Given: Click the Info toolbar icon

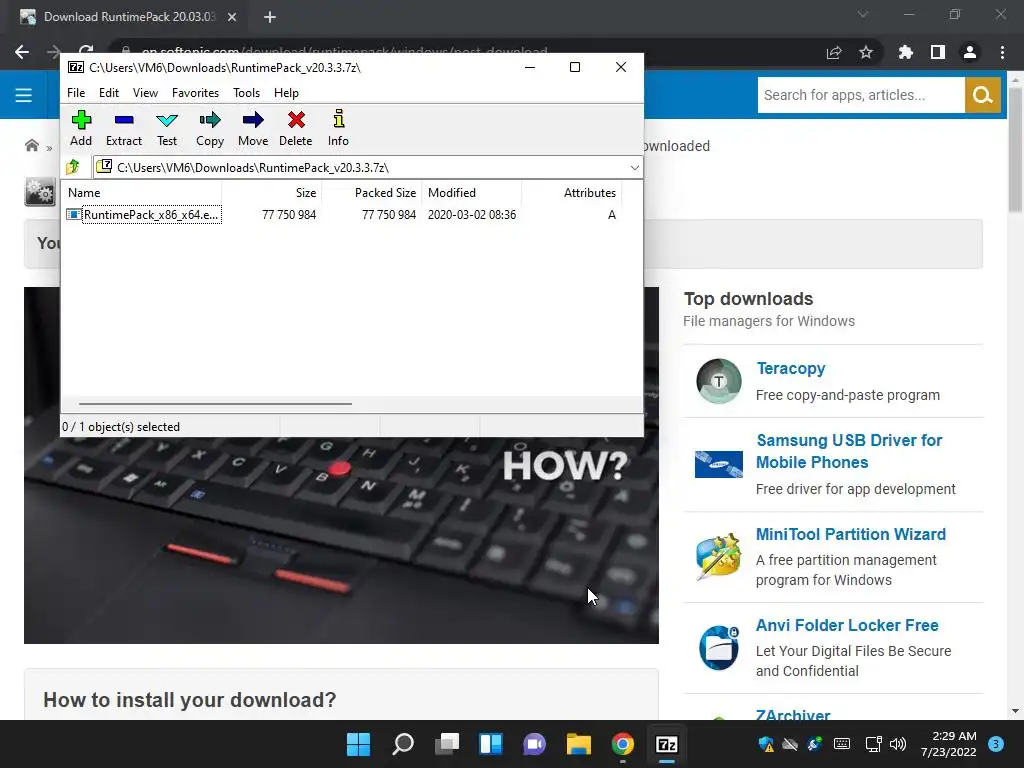Looking at the screenshot, I should [338, 120].
